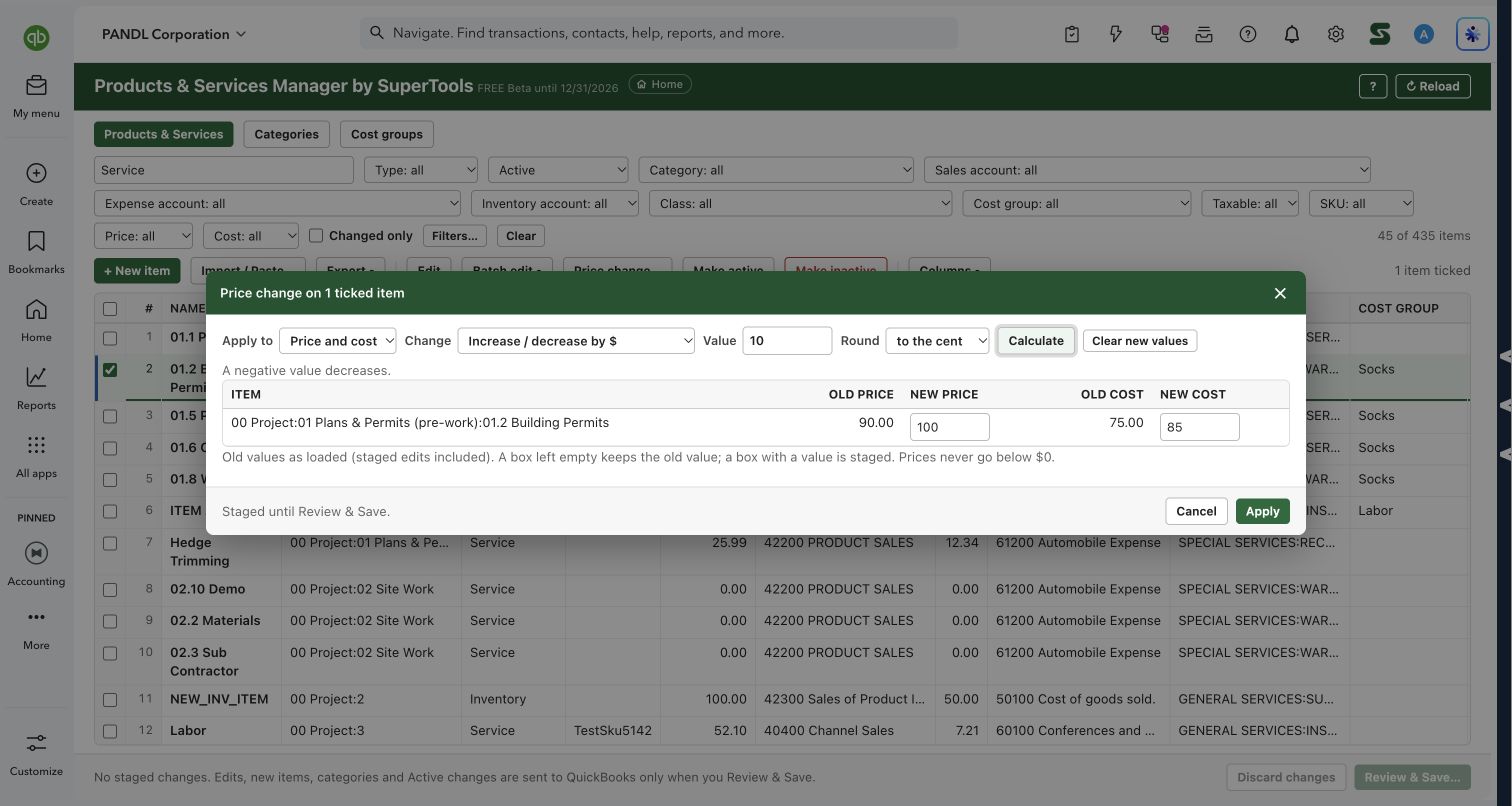Click the Value input field
This screenshot has width=1512, height=806.
787,341
